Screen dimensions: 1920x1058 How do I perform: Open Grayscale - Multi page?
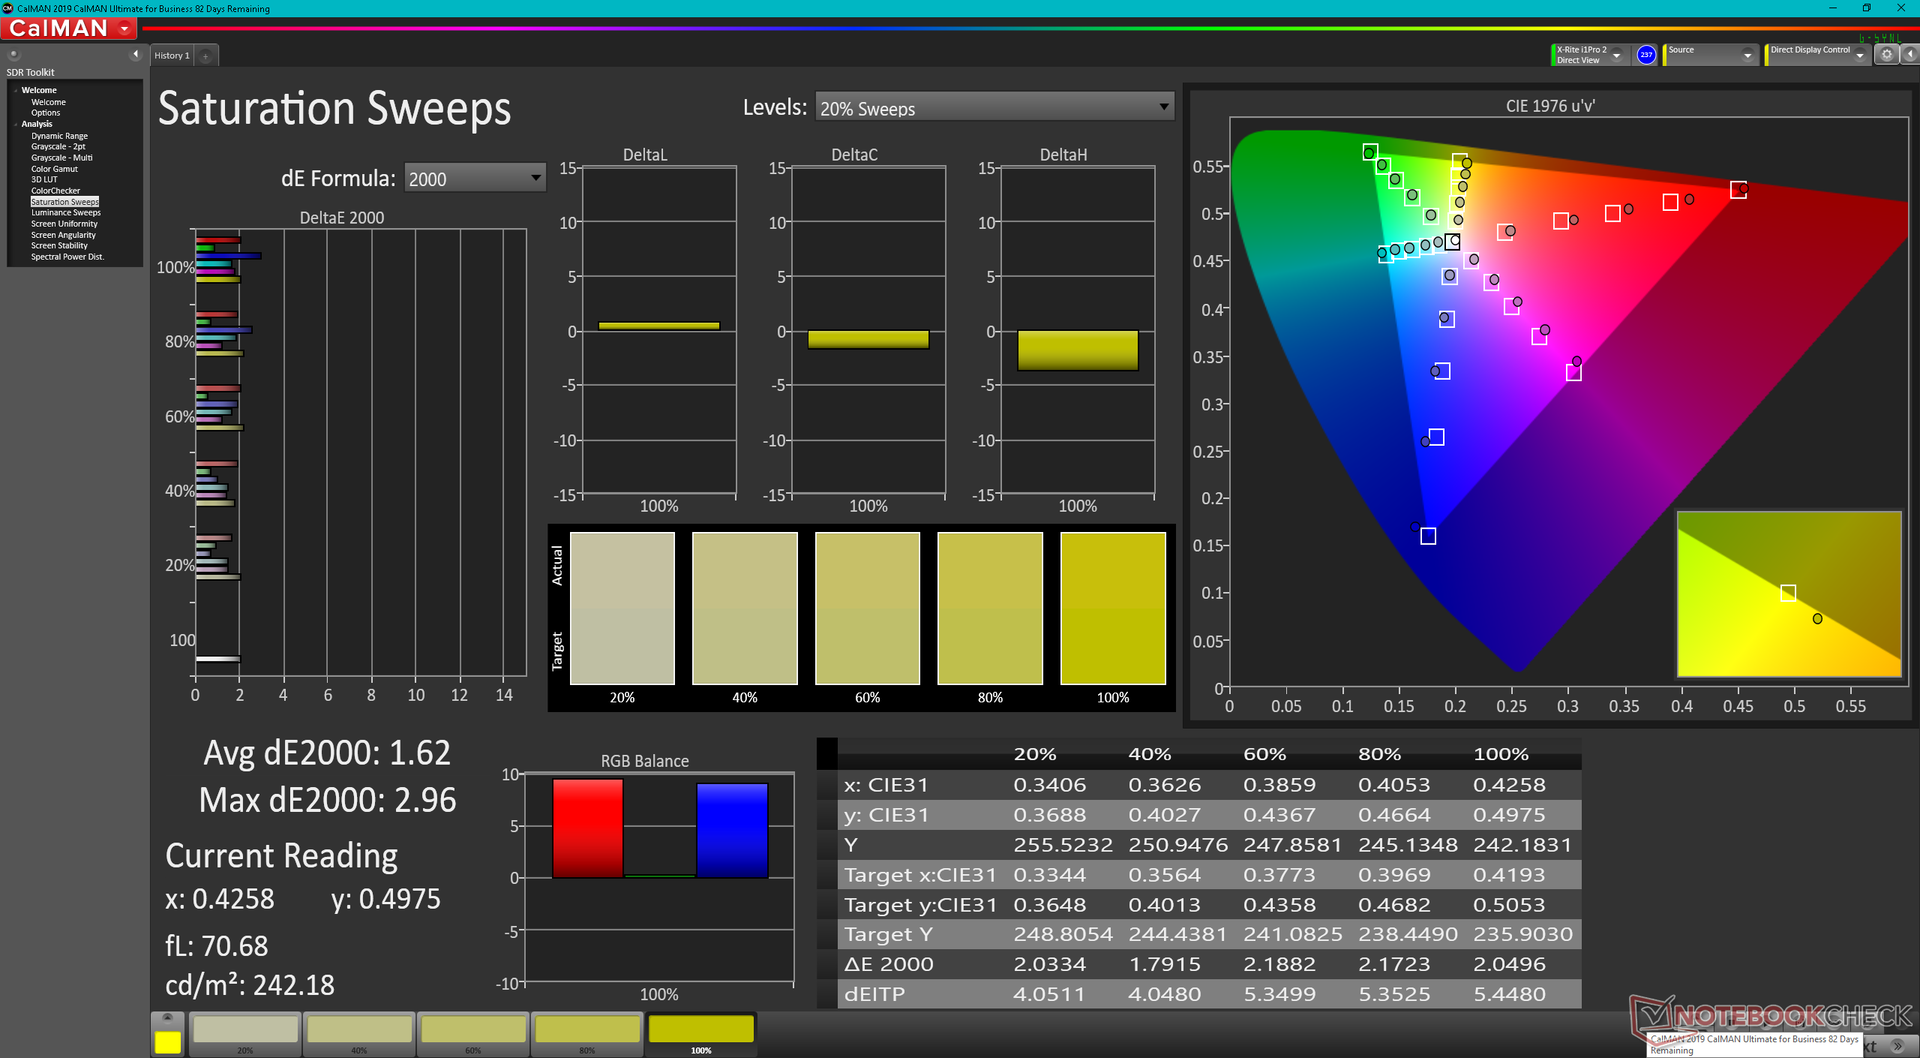coord(61,158)
